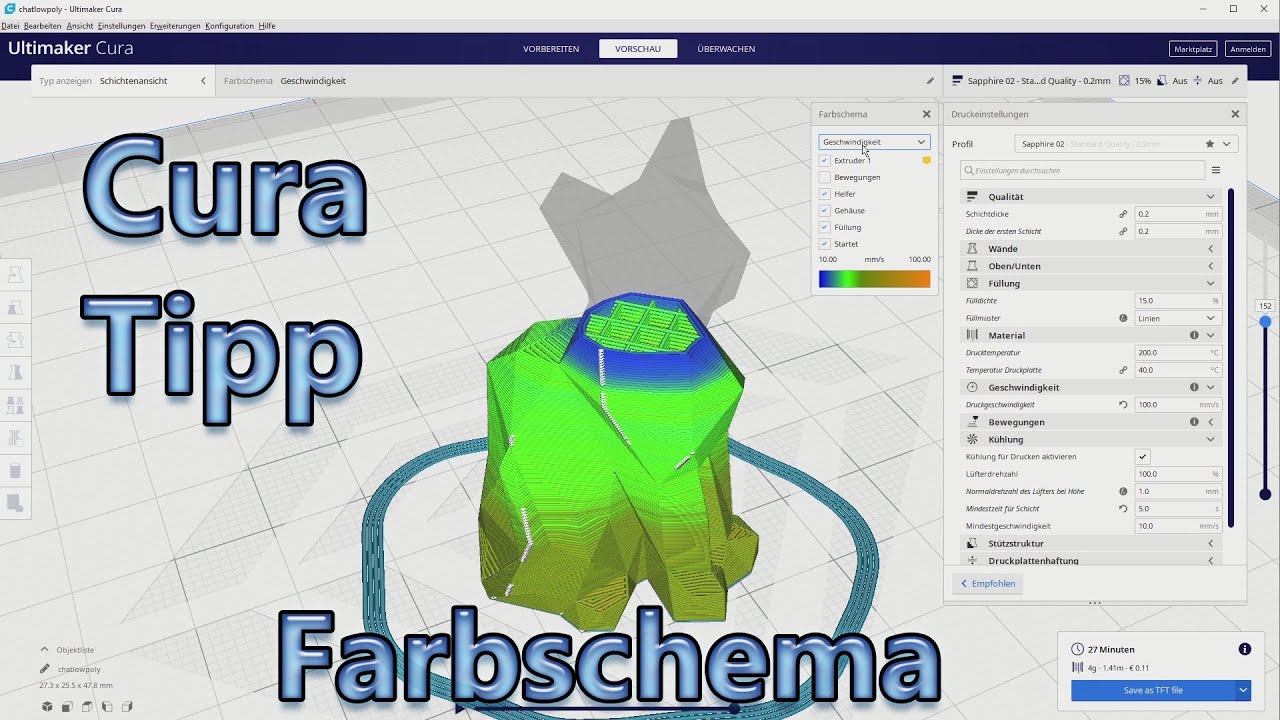The width and height of the screenshot is (1280, 720).
Task: Collapse the Qualität settings section
Action: pos(1090,197)
